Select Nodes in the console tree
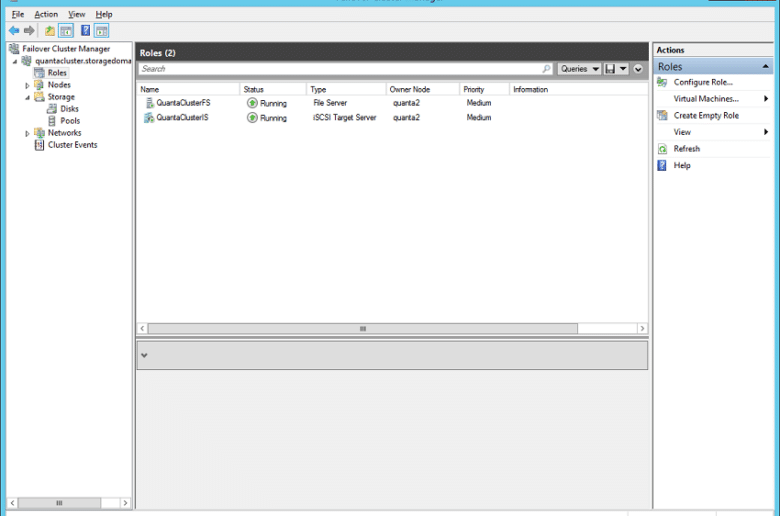This screenshot has width=780, height=516. 59,85
